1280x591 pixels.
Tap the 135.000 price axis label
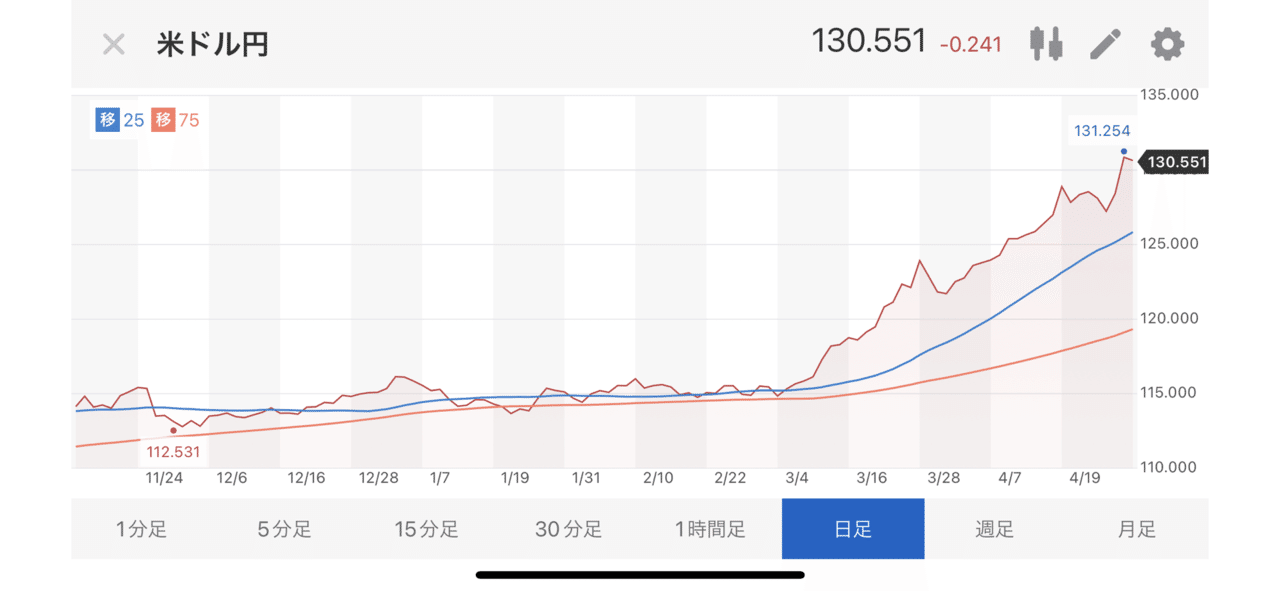[1169, 95]
